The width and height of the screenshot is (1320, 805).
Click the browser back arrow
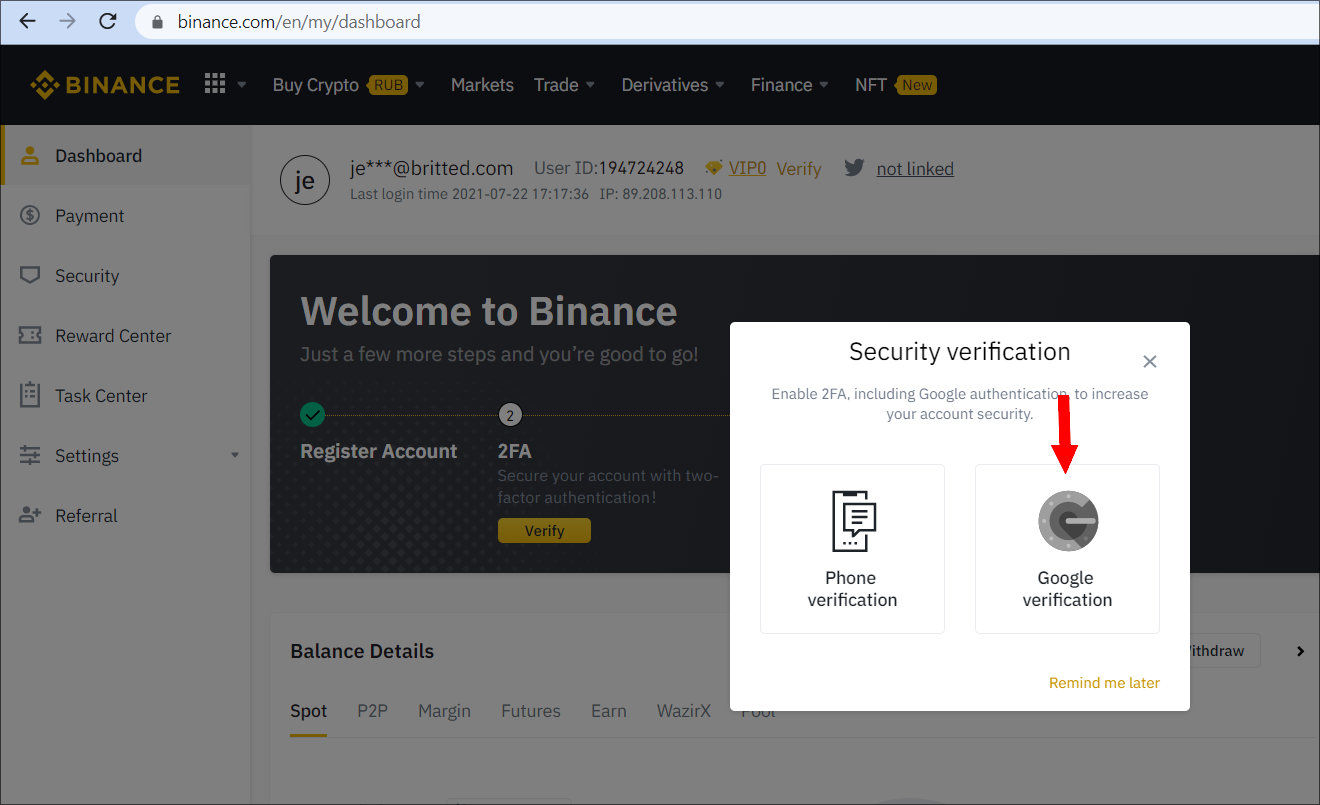tap(27, 21)
